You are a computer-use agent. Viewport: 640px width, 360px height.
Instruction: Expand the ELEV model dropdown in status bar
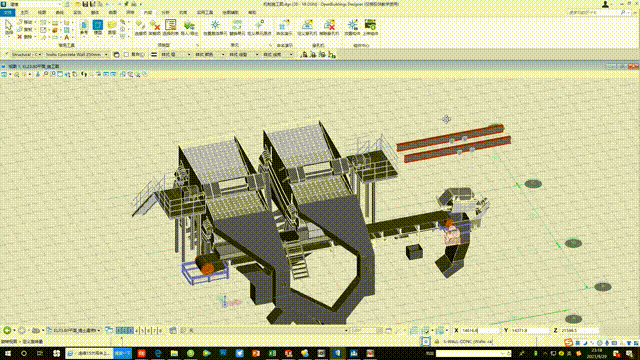(x=99, y=330)
